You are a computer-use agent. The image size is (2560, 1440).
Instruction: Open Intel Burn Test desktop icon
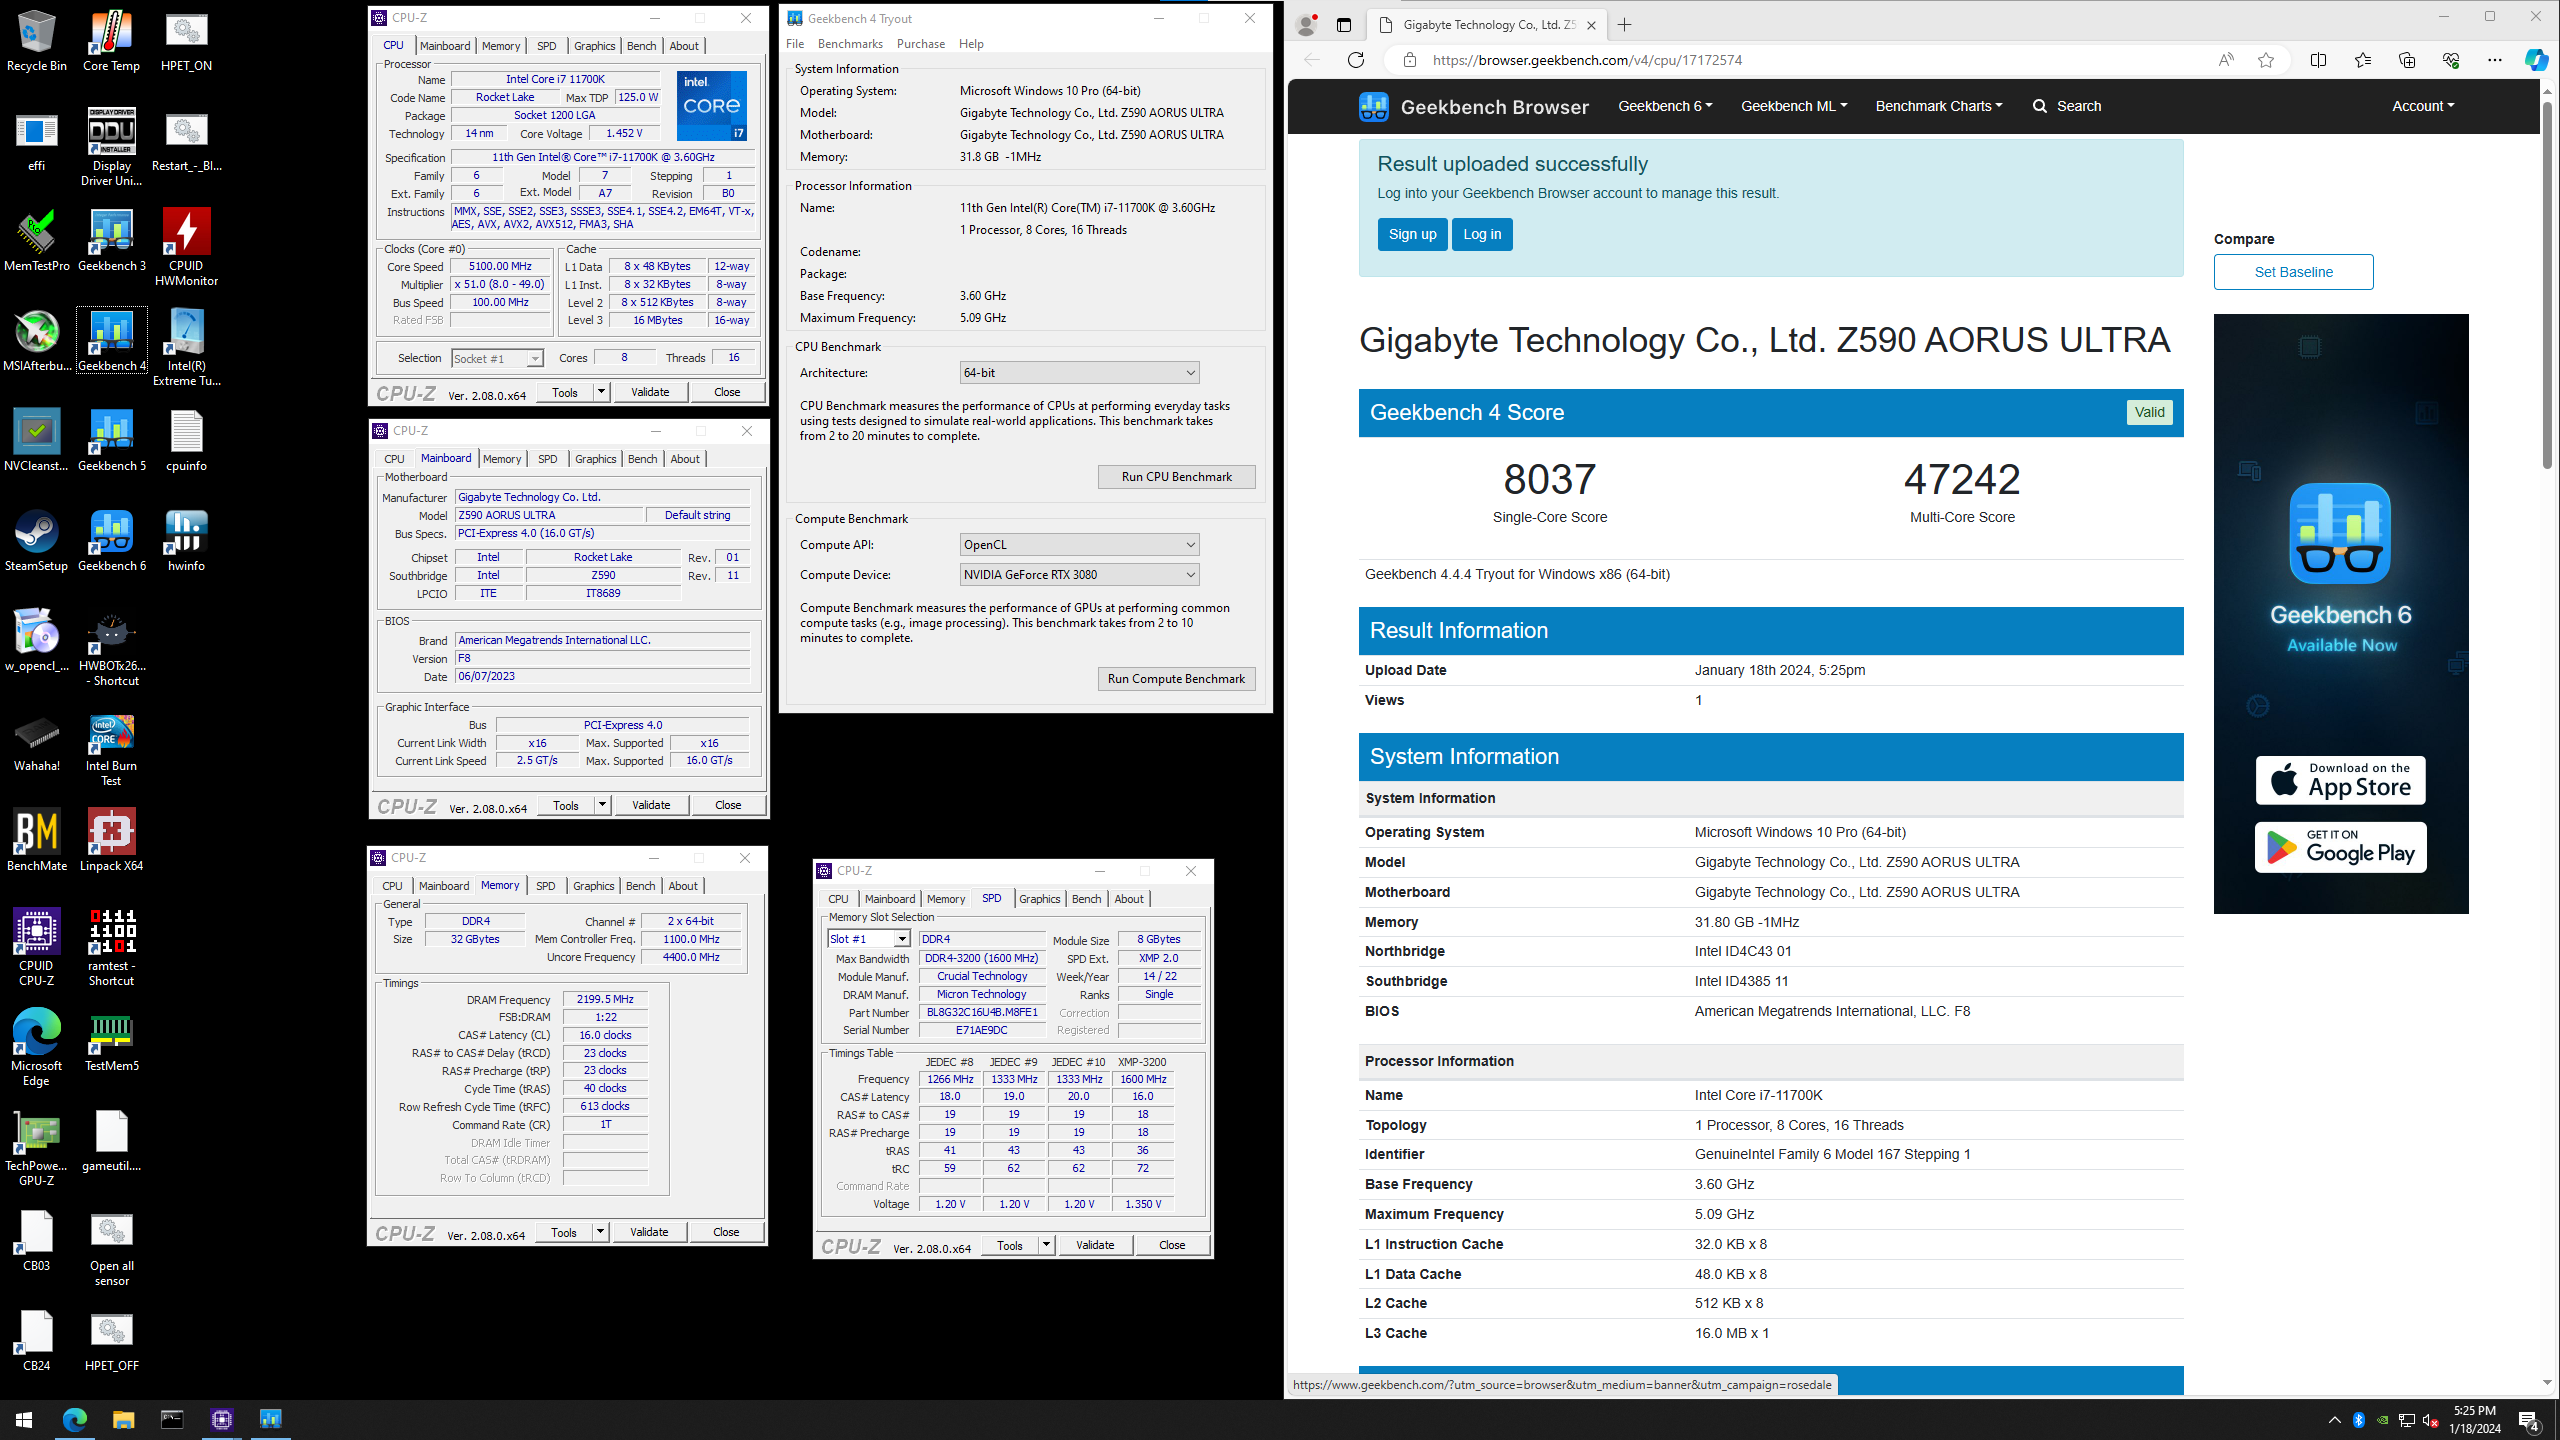pos(111,750)
